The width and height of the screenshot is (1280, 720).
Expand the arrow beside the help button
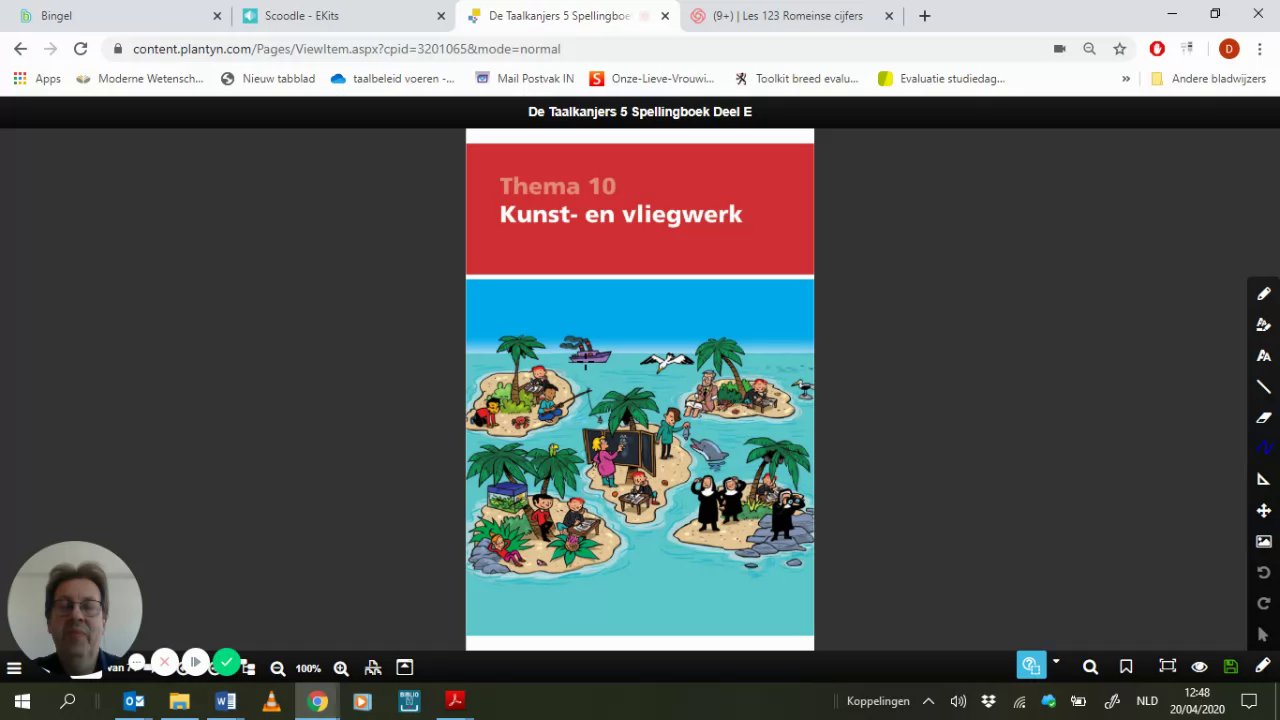coord(1055,662)
